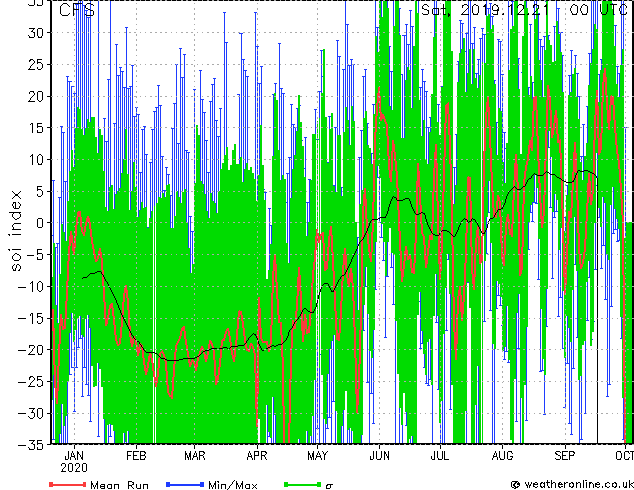
Task: Click the y-axis value -15
Action: [x=32, y=318]
